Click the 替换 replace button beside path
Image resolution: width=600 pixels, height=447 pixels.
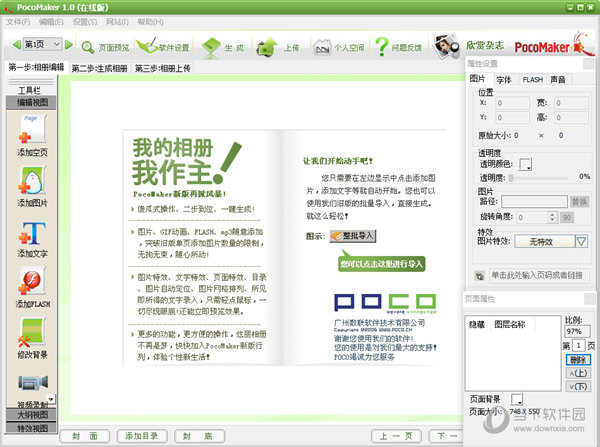(579, 202)
